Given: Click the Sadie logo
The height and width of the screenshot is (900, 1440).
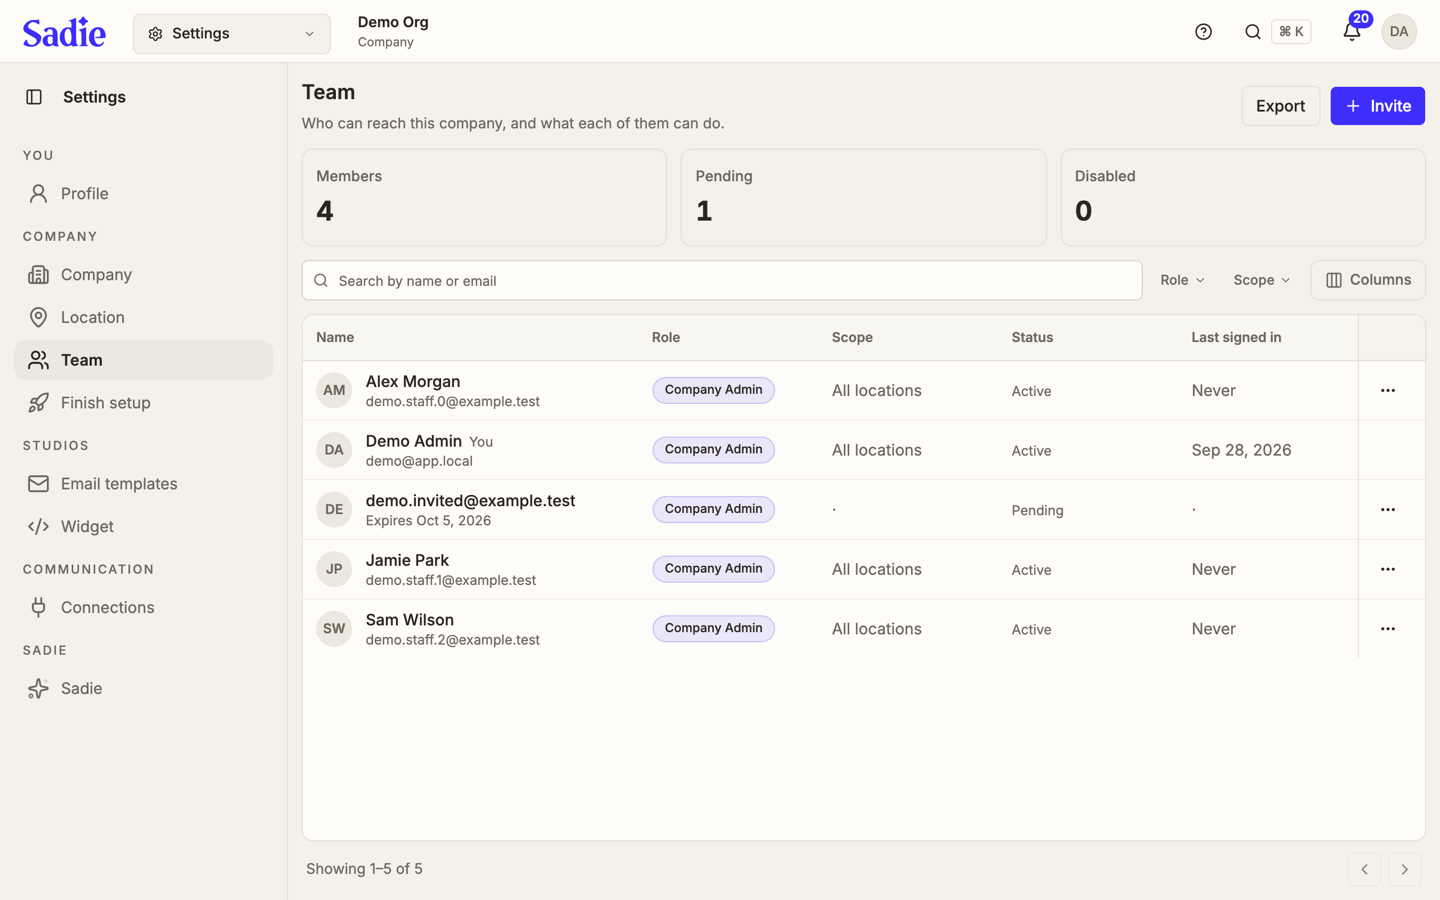Looking at the screenshot, I should point(64,33).
